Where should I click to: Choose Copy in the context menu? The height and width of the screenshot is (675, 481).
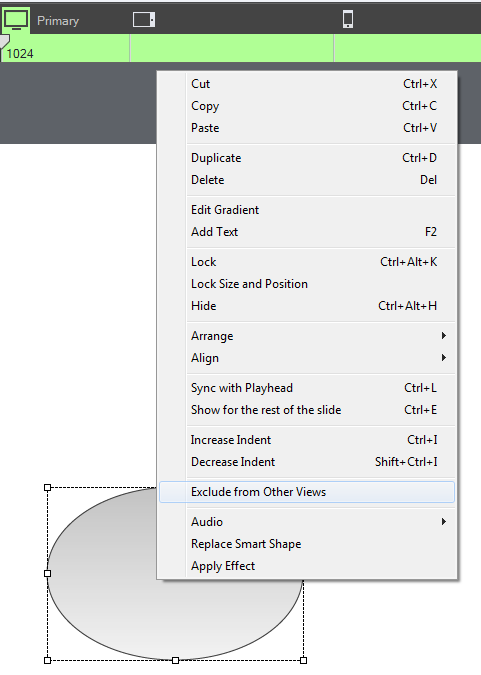(x=307, y=106)
